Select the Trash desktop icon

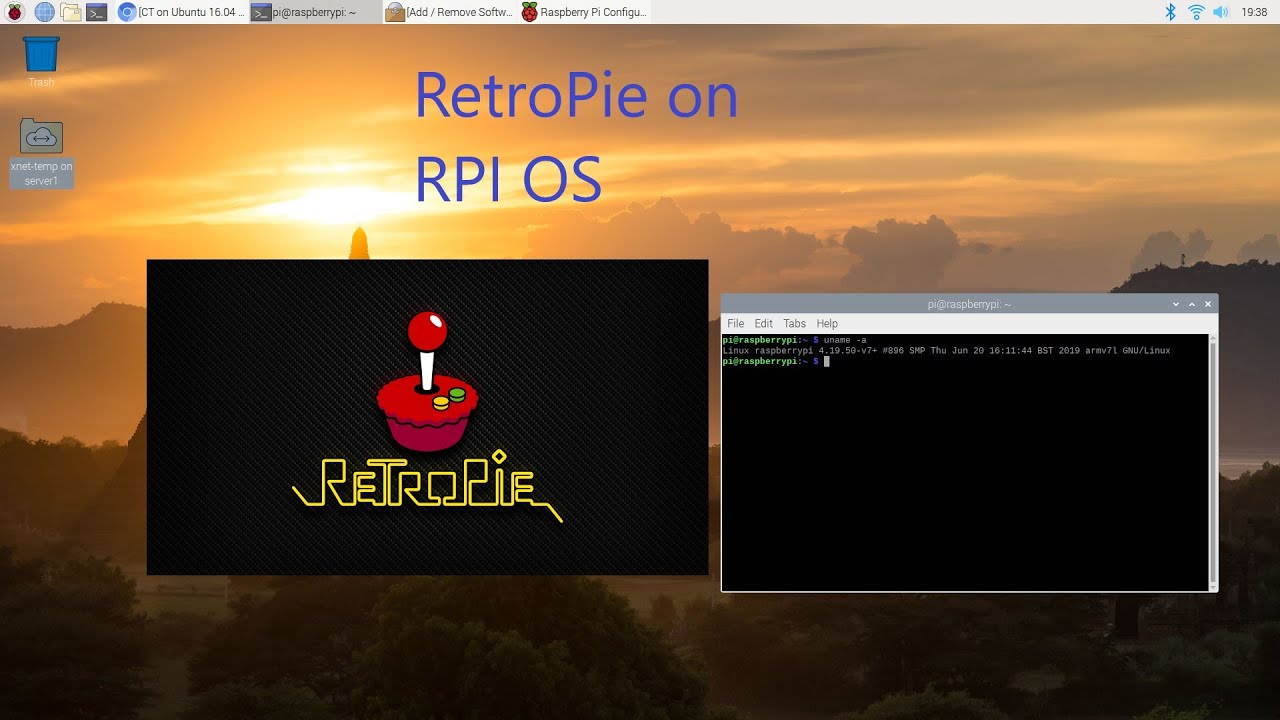click(x=41, y=60)
